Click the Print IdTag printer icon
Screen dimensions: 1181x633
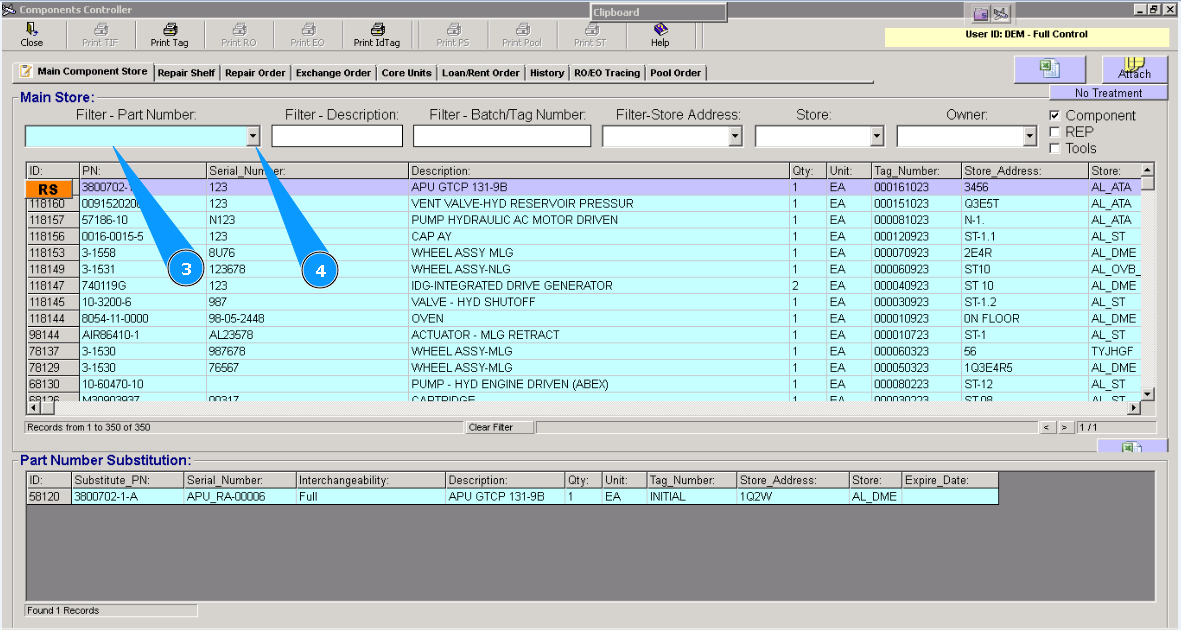coord(376,30)
